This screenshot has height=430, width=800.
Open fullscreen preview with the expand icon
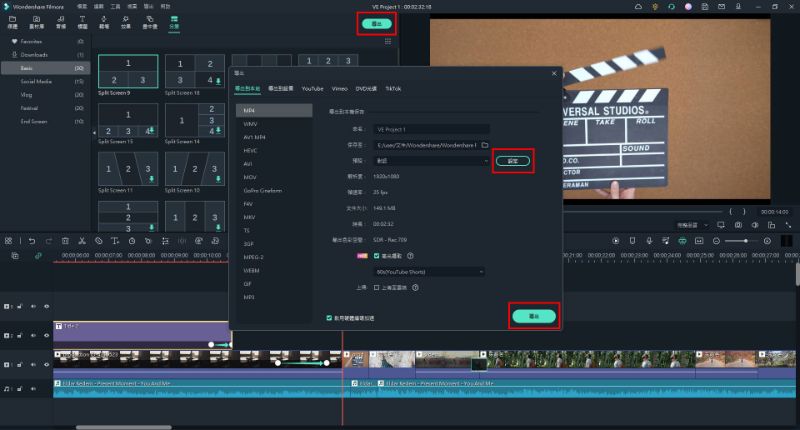[x=788, y=225]
